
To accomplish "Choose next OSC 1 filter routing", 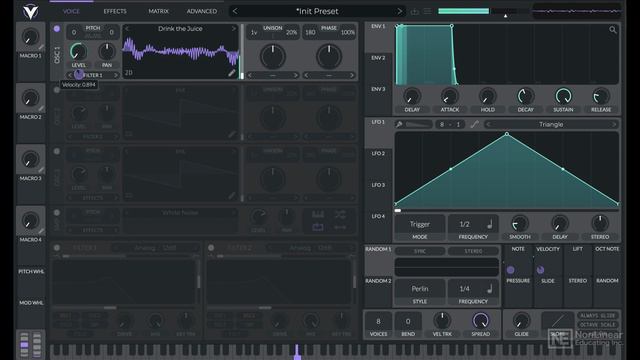I will tap(116, 75).
